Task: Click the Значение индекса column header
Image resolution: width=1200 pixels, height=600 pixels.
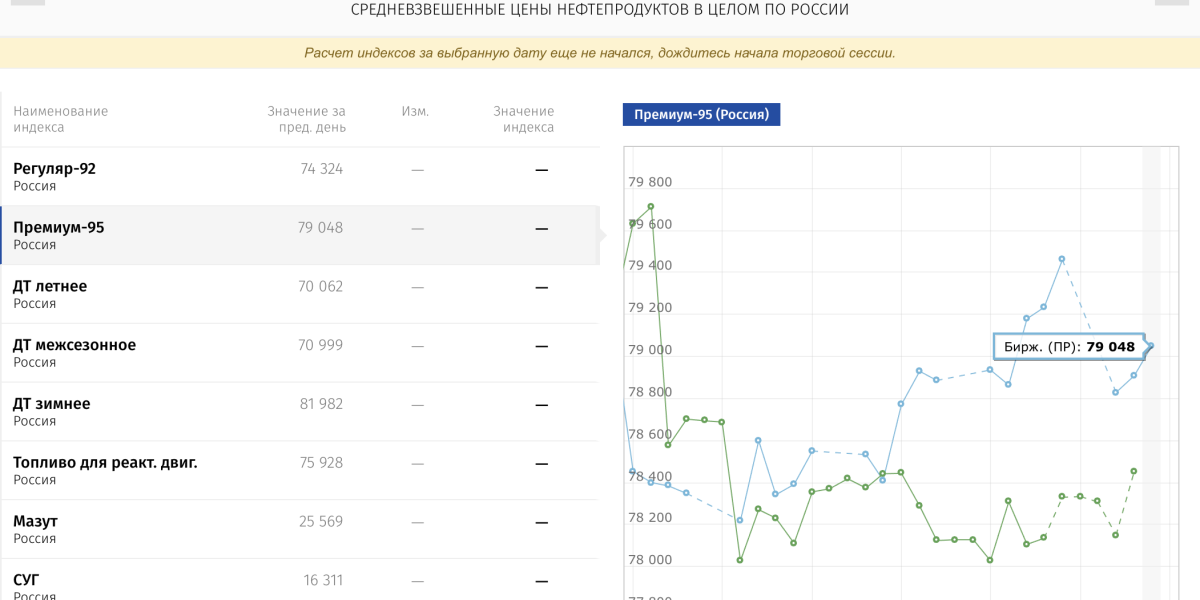Action: tap(523, 119)
